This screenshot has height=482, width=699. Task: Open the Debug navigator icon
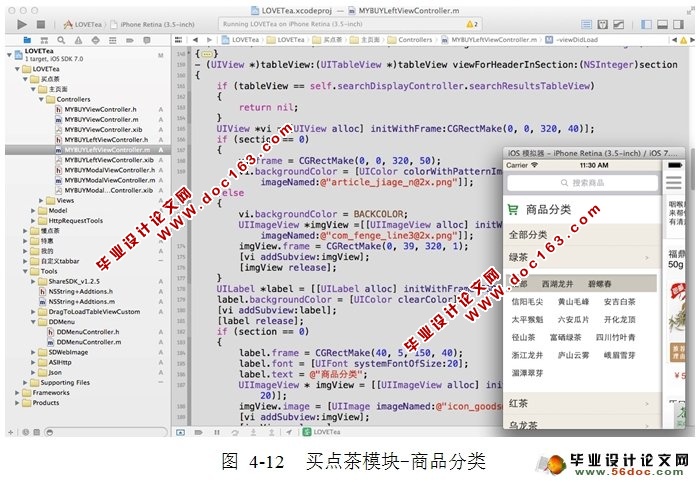(112, 40)
